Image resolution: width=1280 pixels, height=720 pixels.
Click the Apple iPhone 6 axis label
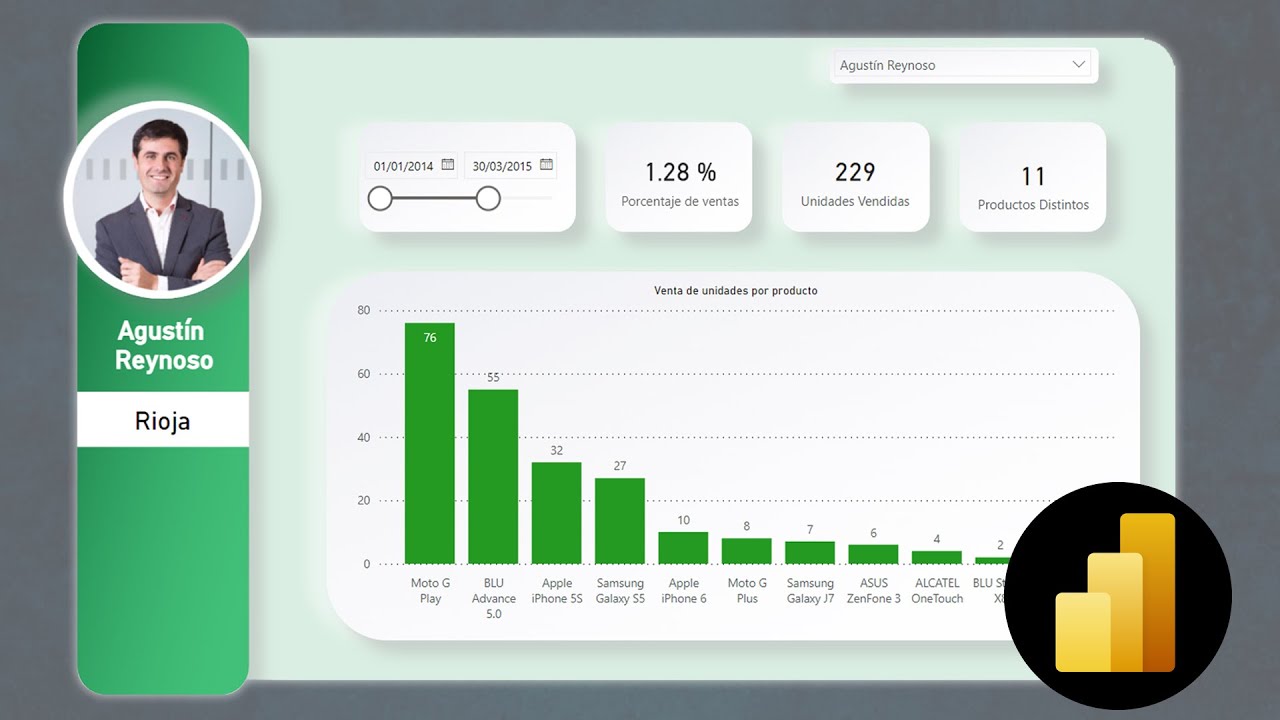coord(684,591)
